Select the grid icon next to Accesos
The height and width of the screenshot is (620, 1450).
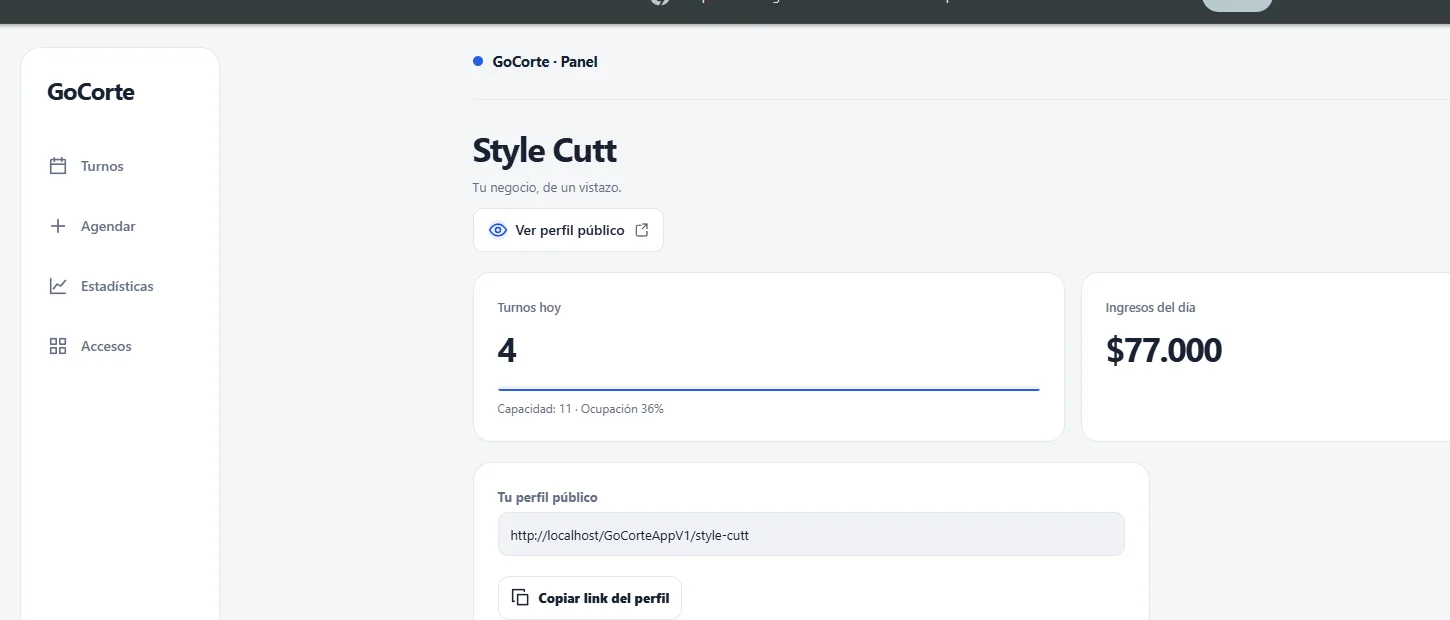(58, 346)
